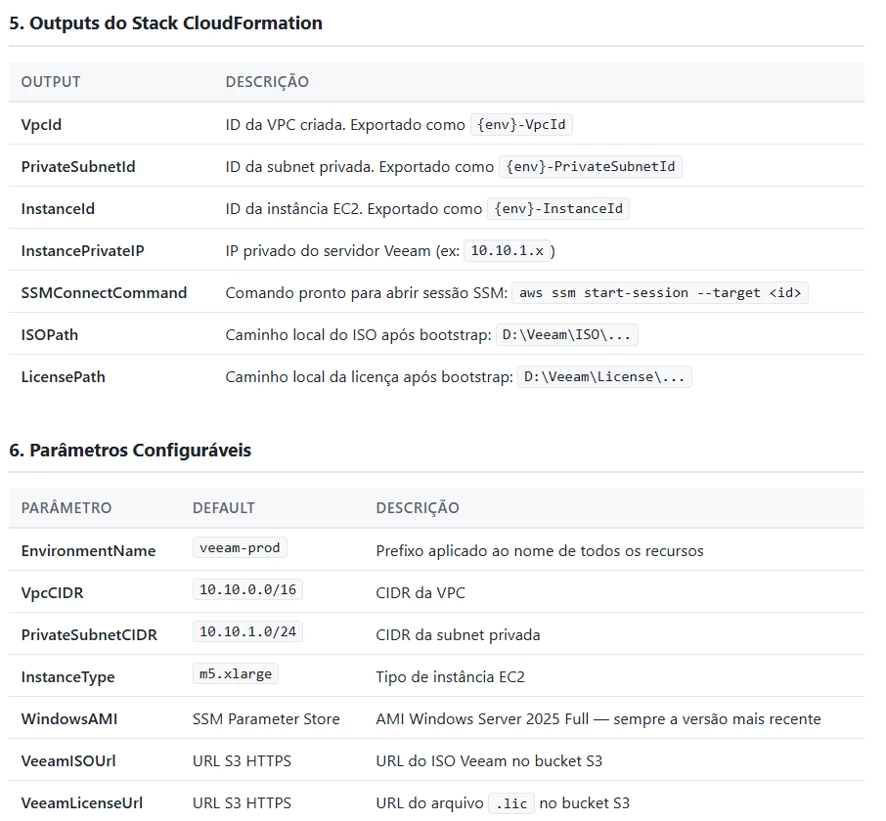Click the InstancePrivateIP output name
This screenshot has height=821, width=886.
(x=82, y=251)
